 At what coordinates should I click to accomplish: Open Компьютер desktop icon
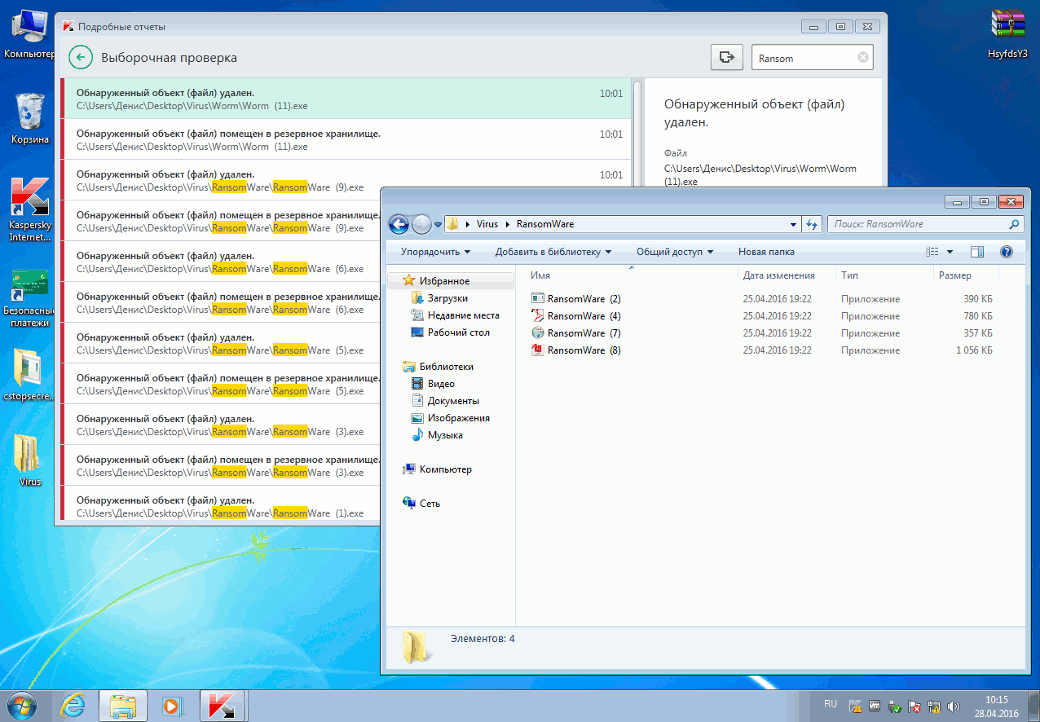click(x=28, y=33)
